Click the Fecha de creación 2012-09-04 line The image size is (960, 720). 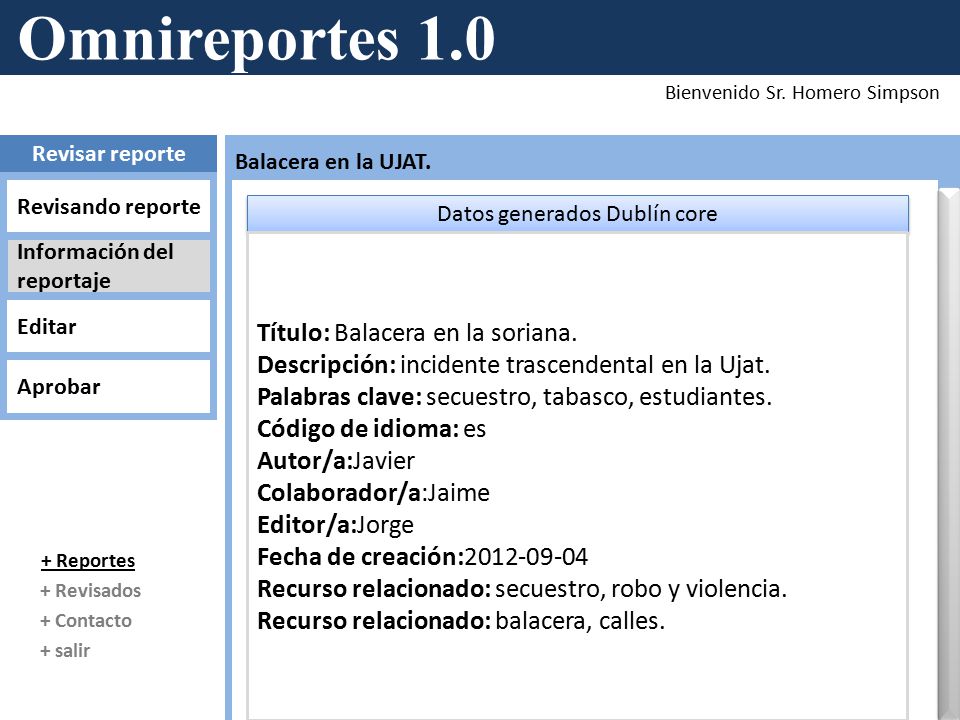point(422,557)
